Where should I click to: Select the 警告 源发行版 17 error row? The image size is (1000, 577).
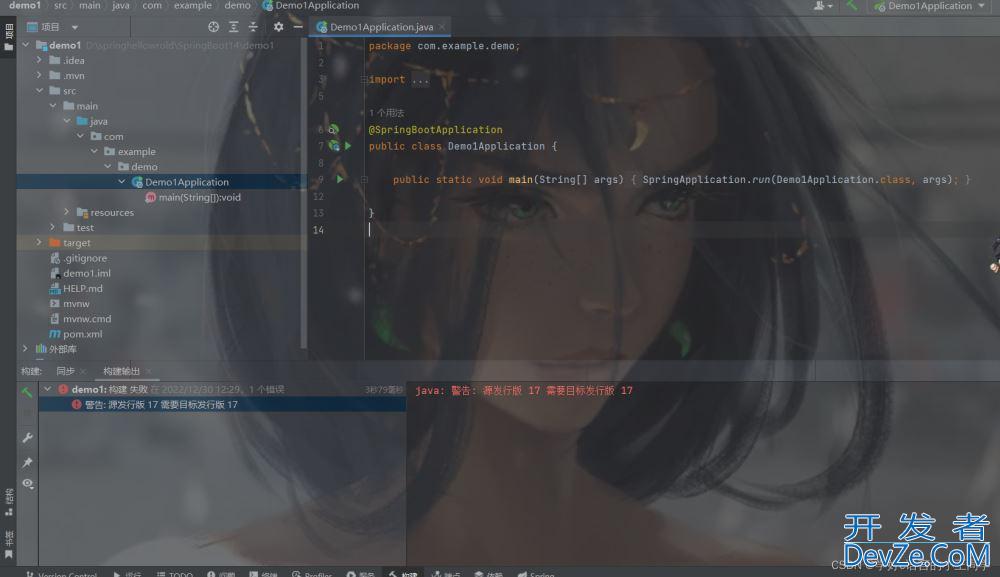222,404
